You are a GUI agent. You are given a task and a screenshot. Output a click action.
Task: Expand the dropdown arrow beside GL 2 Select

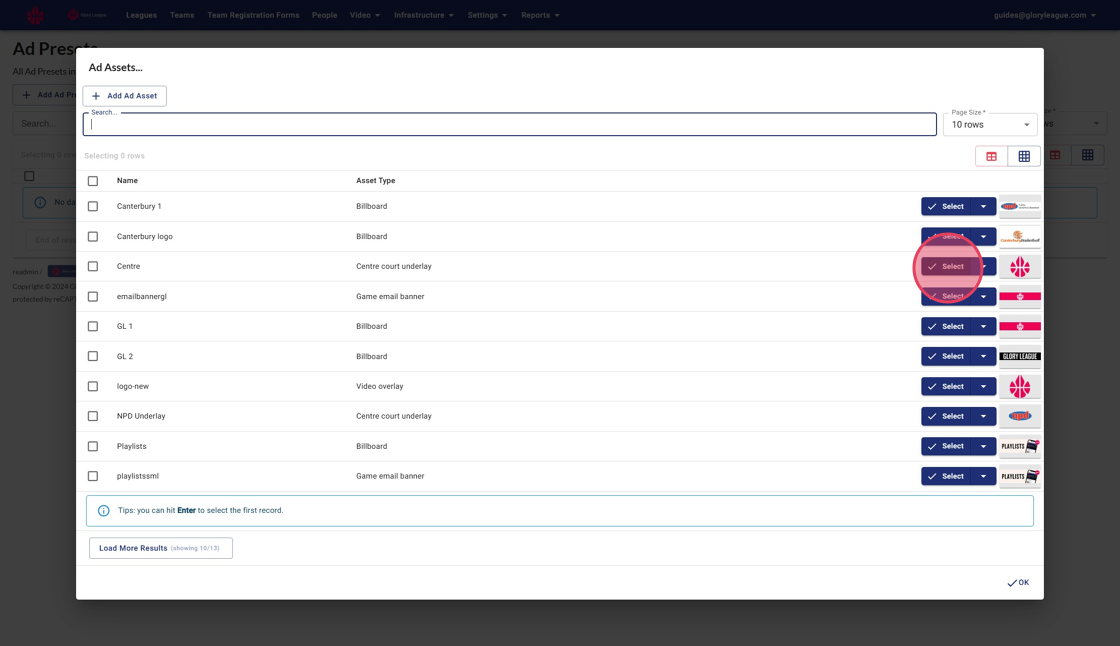[984, 357]
